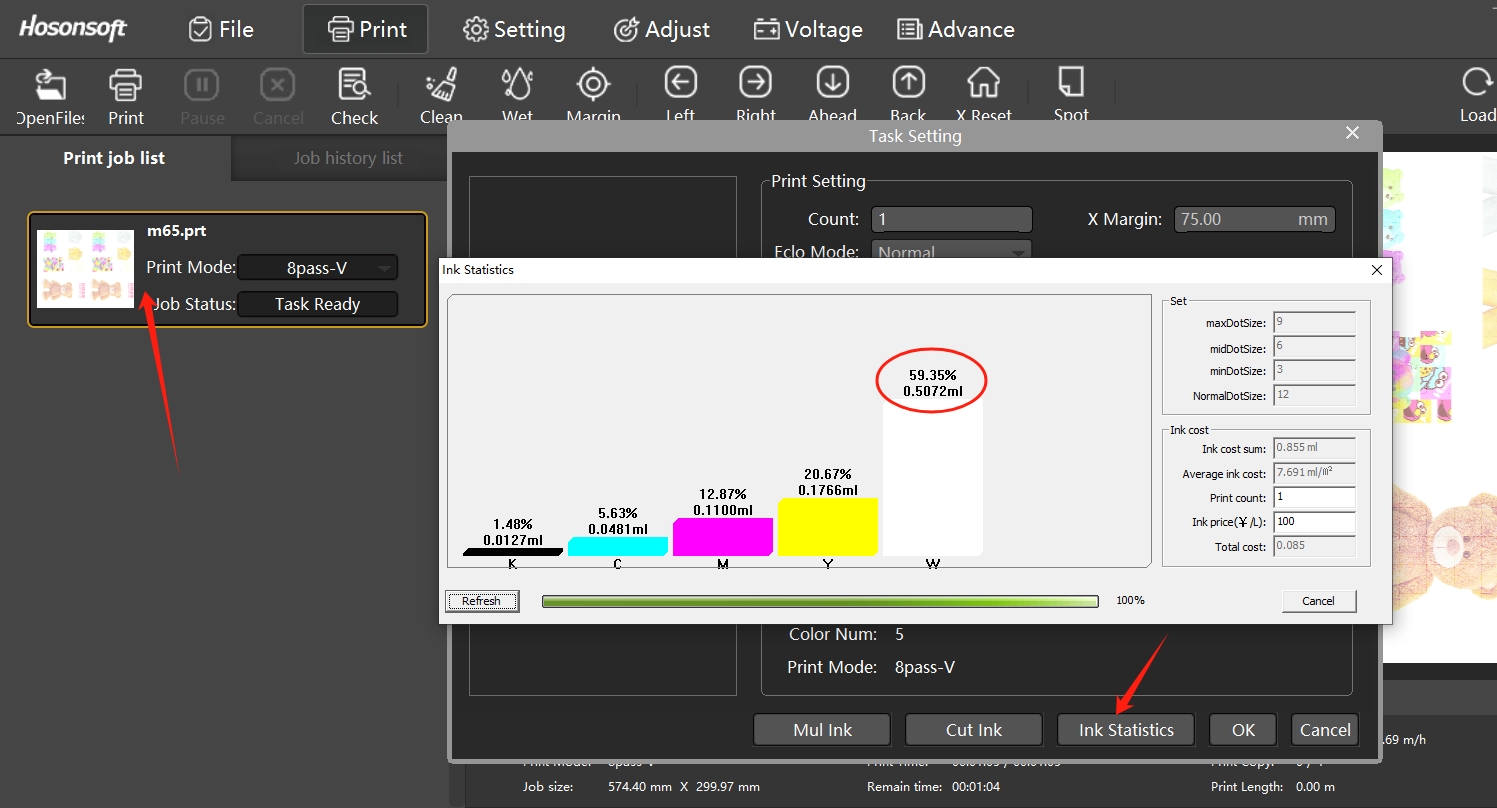
Task: Click the OpenFiles toolbar icon
Action: tap(50, 87)
